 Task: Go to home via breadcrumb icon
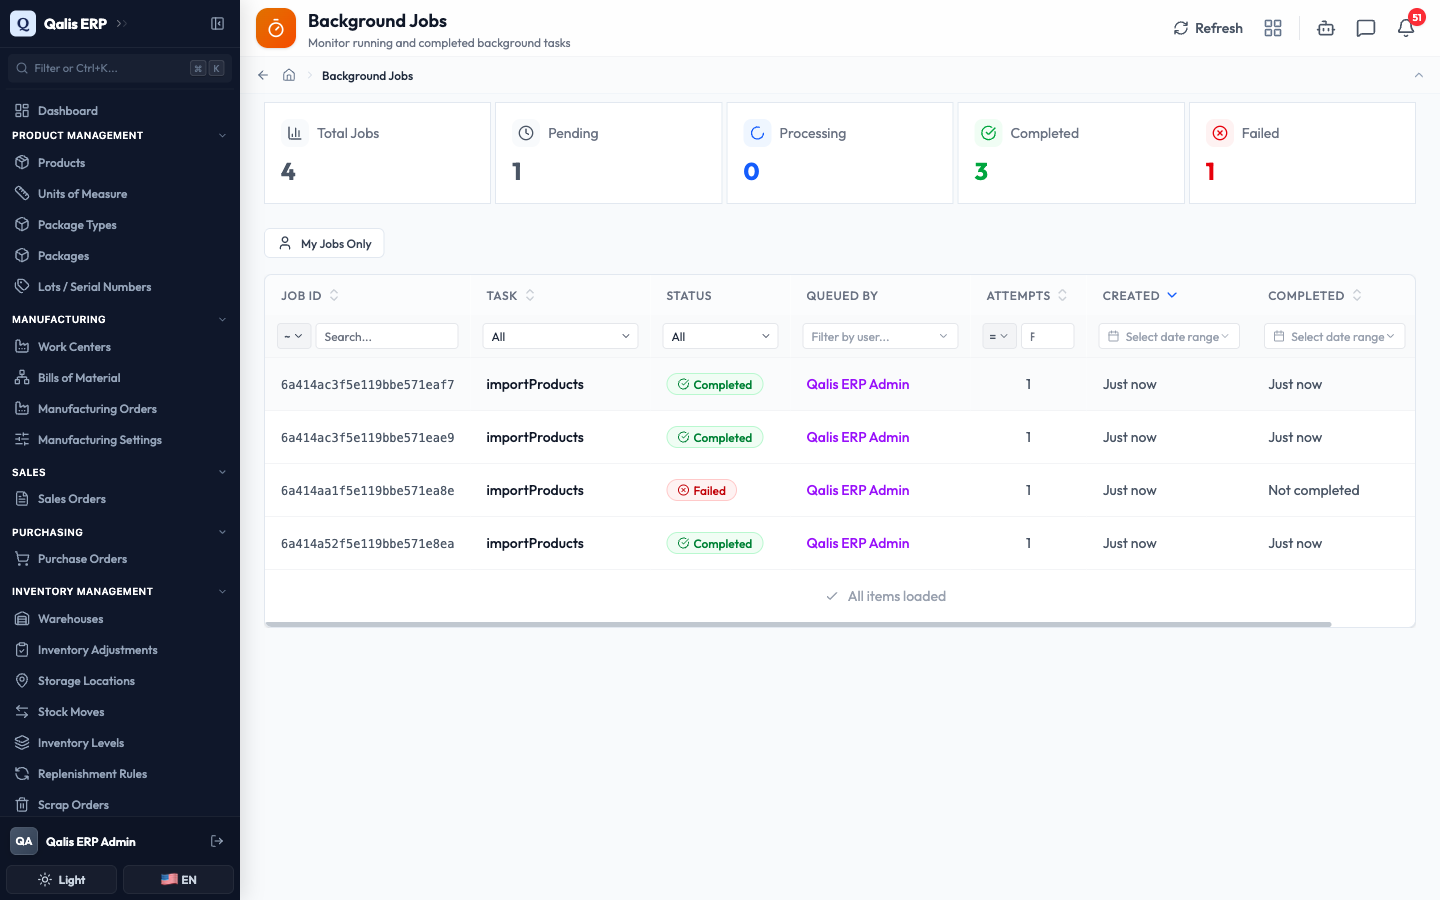pyautogui.click(x=289, y=75)
